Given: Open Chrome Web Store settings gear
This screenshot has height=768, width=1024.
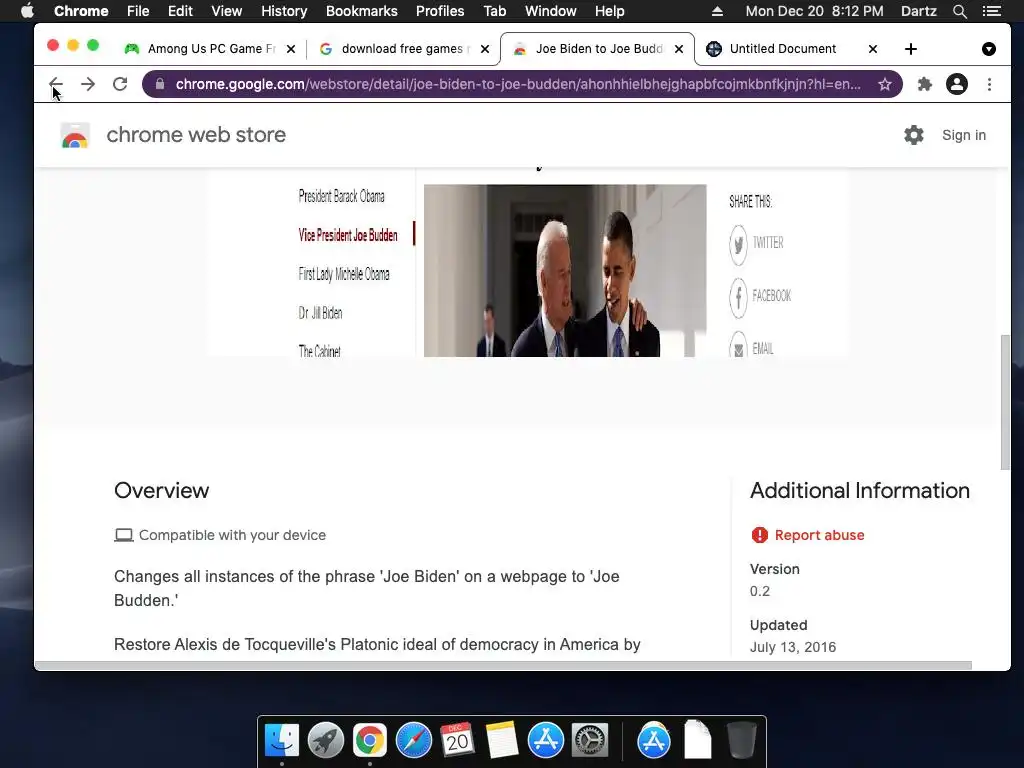Looking at the screenshot, I should (914, 135).
